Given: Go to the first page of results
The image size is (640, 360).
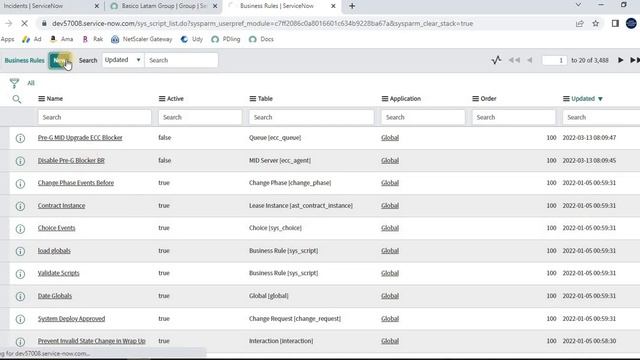Looking at the screenshot, I should tap(514, 60).
